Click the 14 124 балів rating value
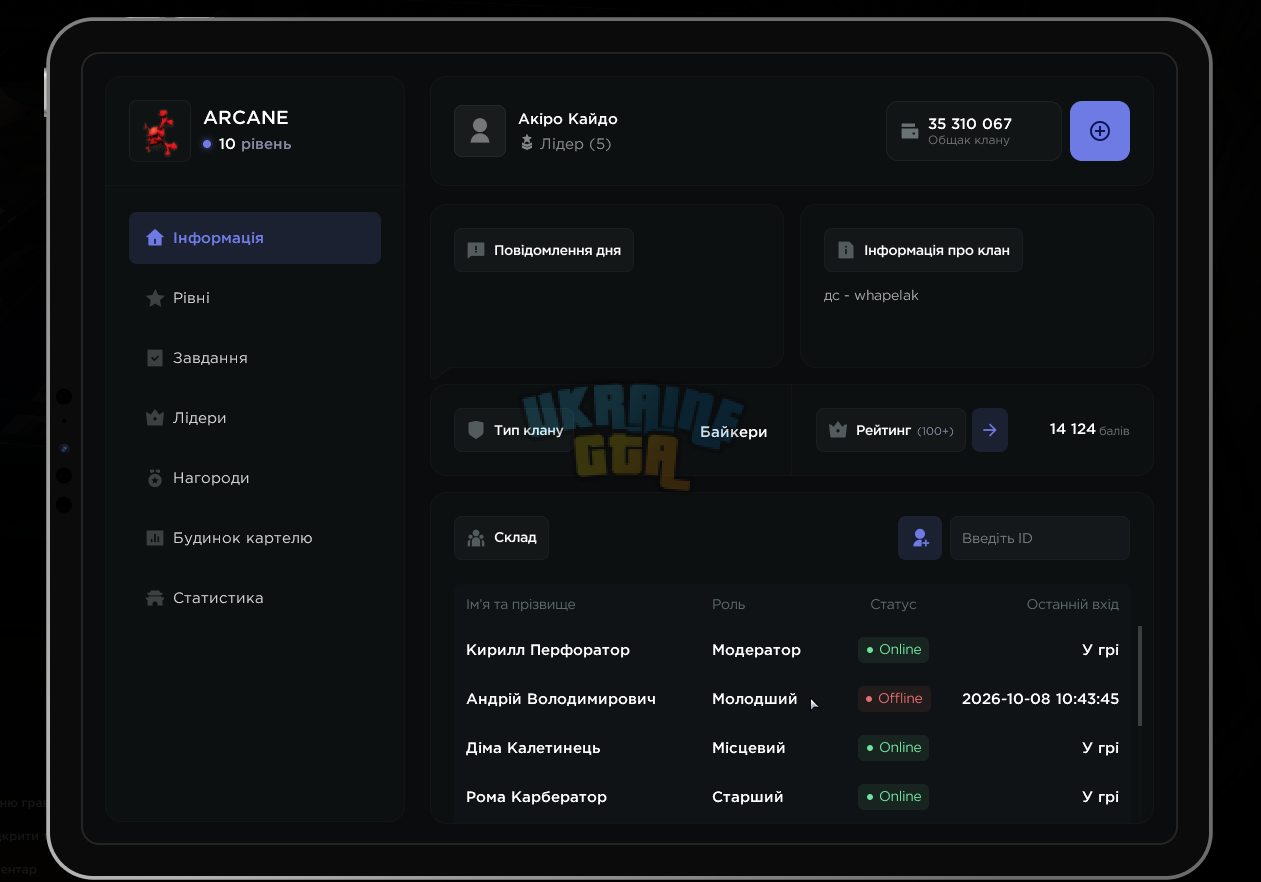 1090,430
